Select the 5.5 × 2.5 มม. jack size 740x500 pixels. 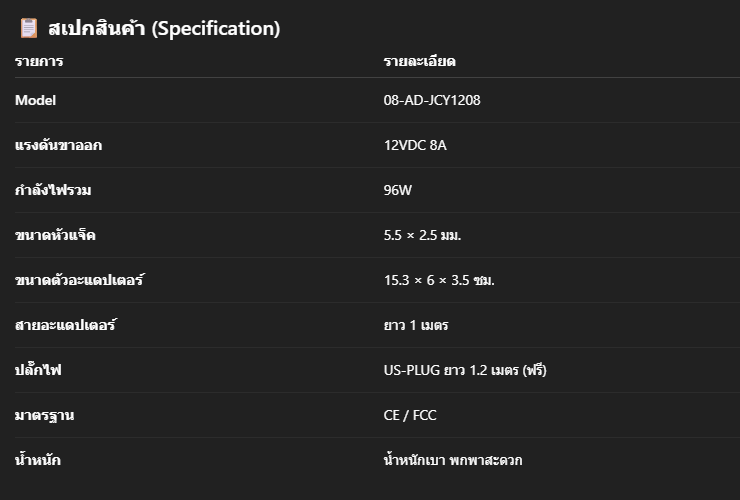(x=422, y=235)
